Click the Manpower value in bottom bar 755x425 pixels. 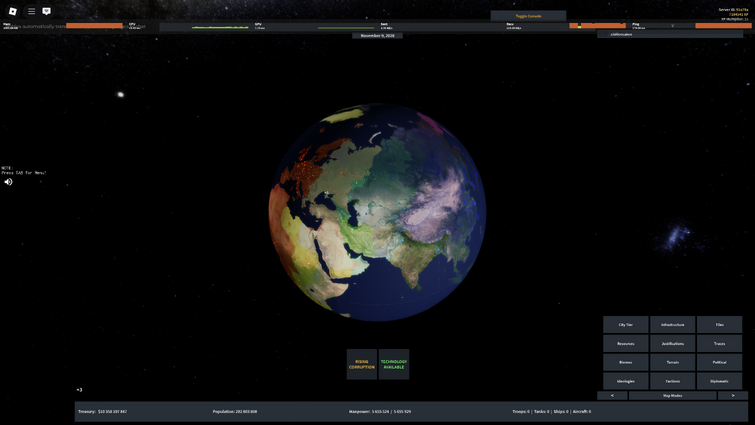380,412
